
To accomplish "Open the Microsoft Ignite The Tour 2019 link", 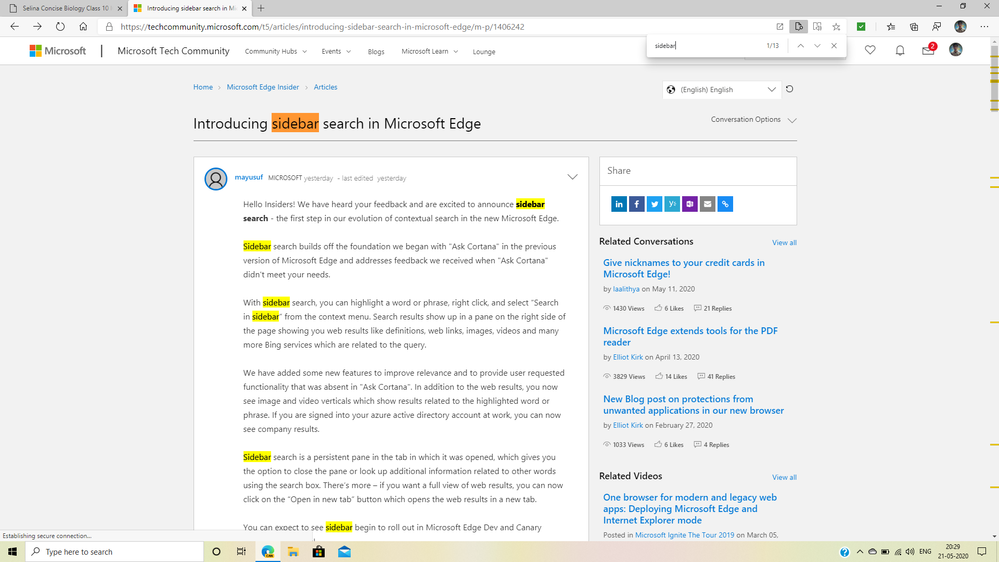I will point(684,535).
